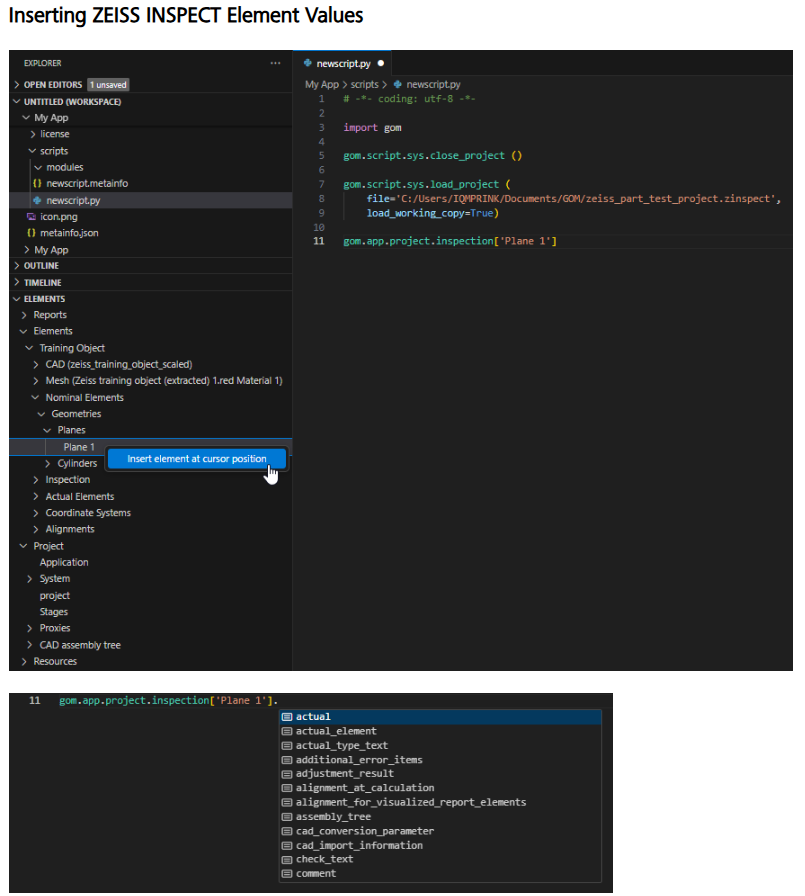Expand the Resources node
The width and height of the screenshot is (805, 896).
(24, 661)
